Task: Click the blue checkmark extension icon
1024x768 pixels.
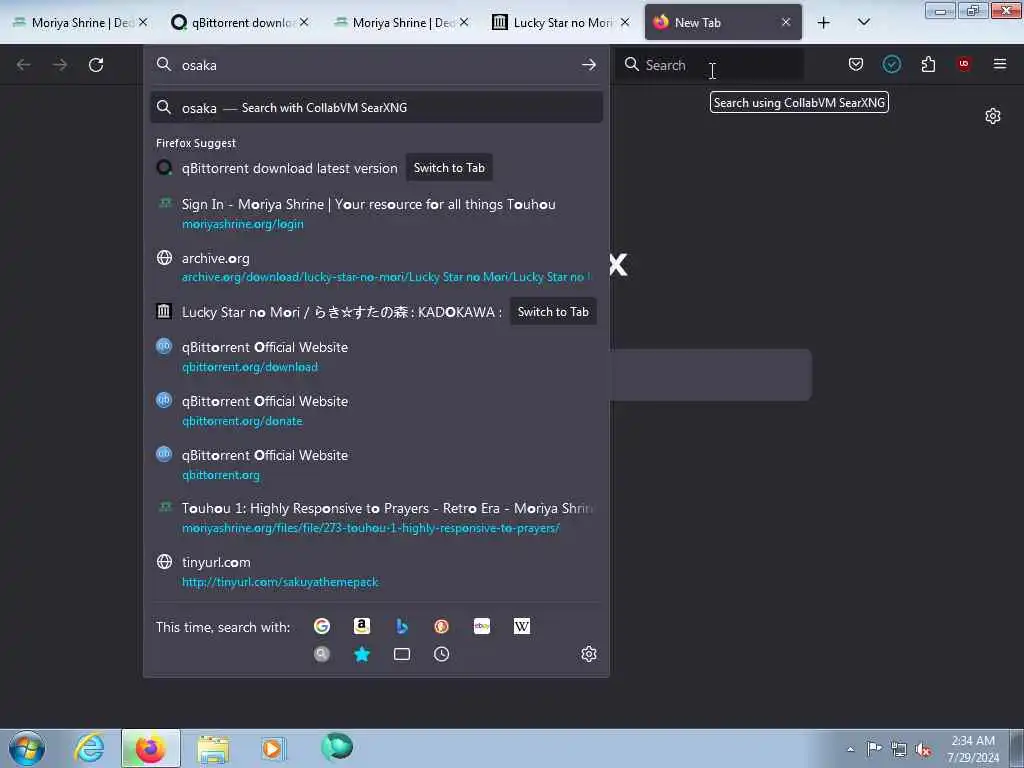Action: 891,64
